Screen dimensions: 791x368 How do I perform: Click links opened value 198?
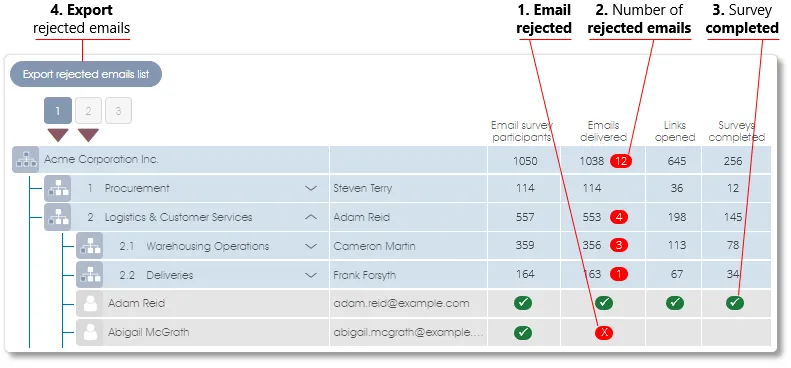(676, 217)
